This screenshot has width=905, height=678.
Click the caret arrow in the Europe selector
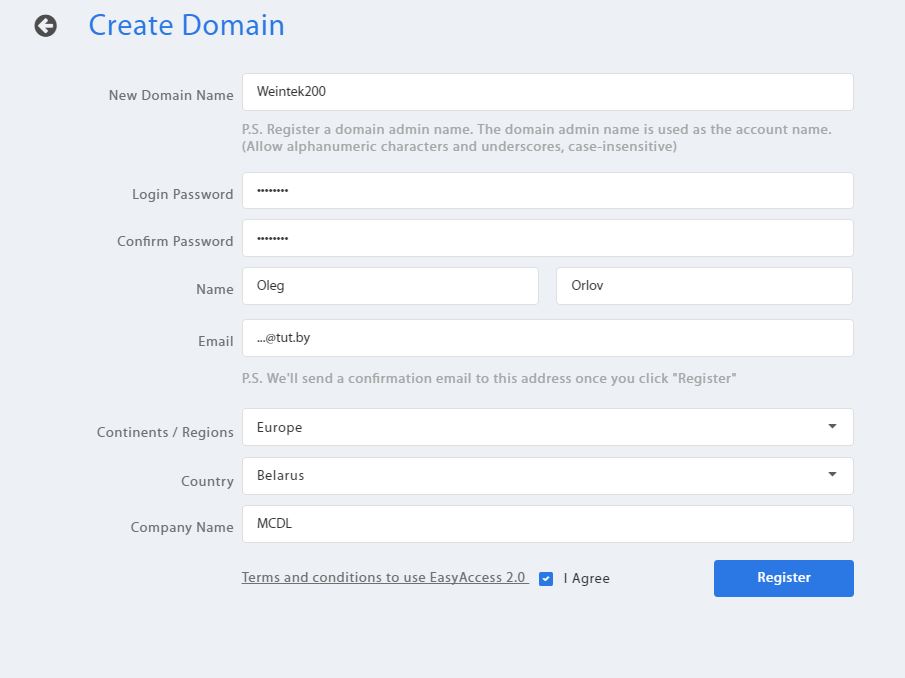(832, 427)
